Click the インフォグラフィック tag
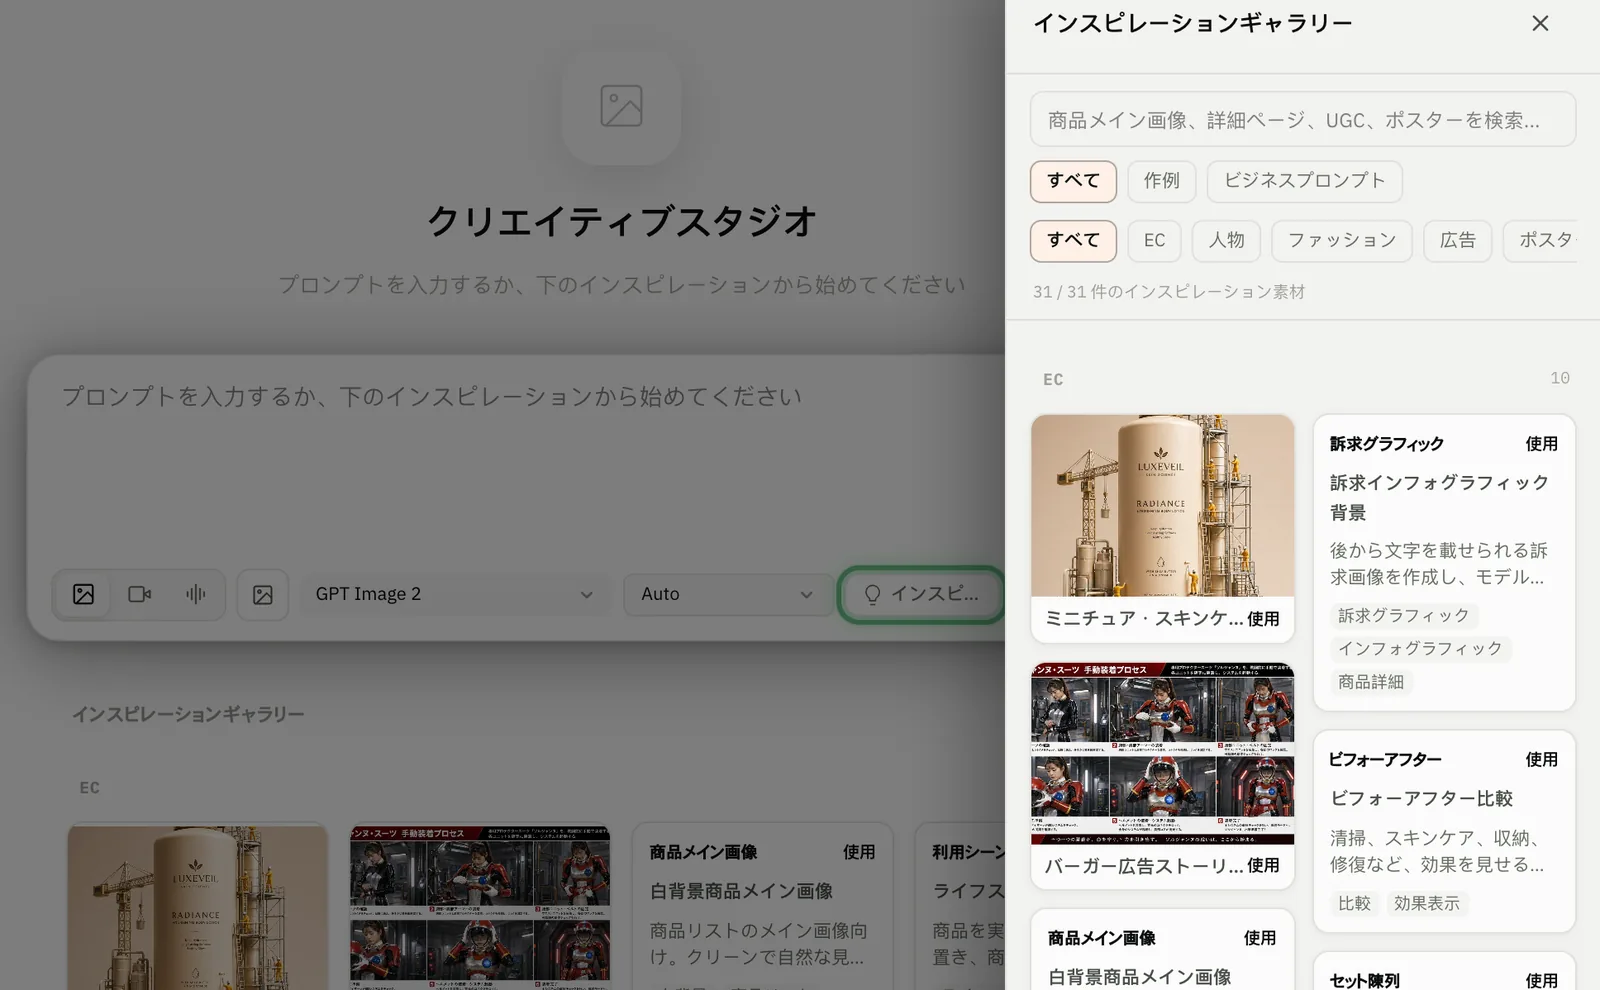Viewport: 1600px width, 990px height. (x=1420, y=649)
